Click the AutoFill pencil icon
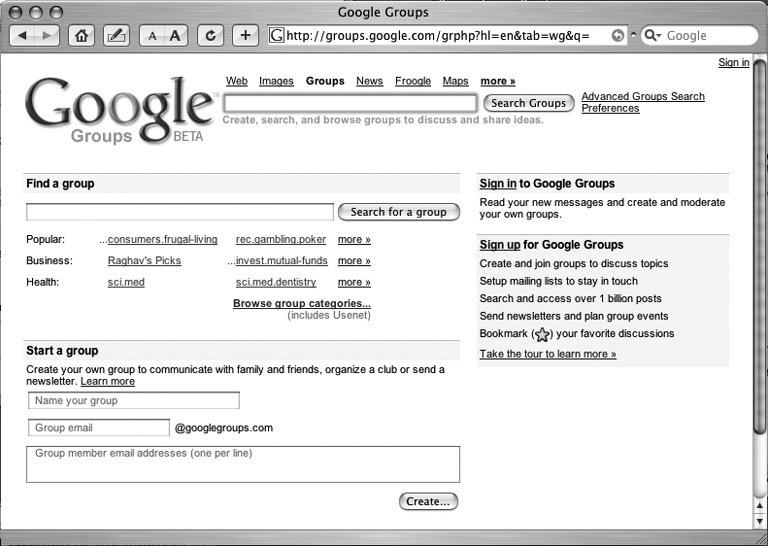Image resolution: width=768 pixels, height=546 pixels. point(116,35)
